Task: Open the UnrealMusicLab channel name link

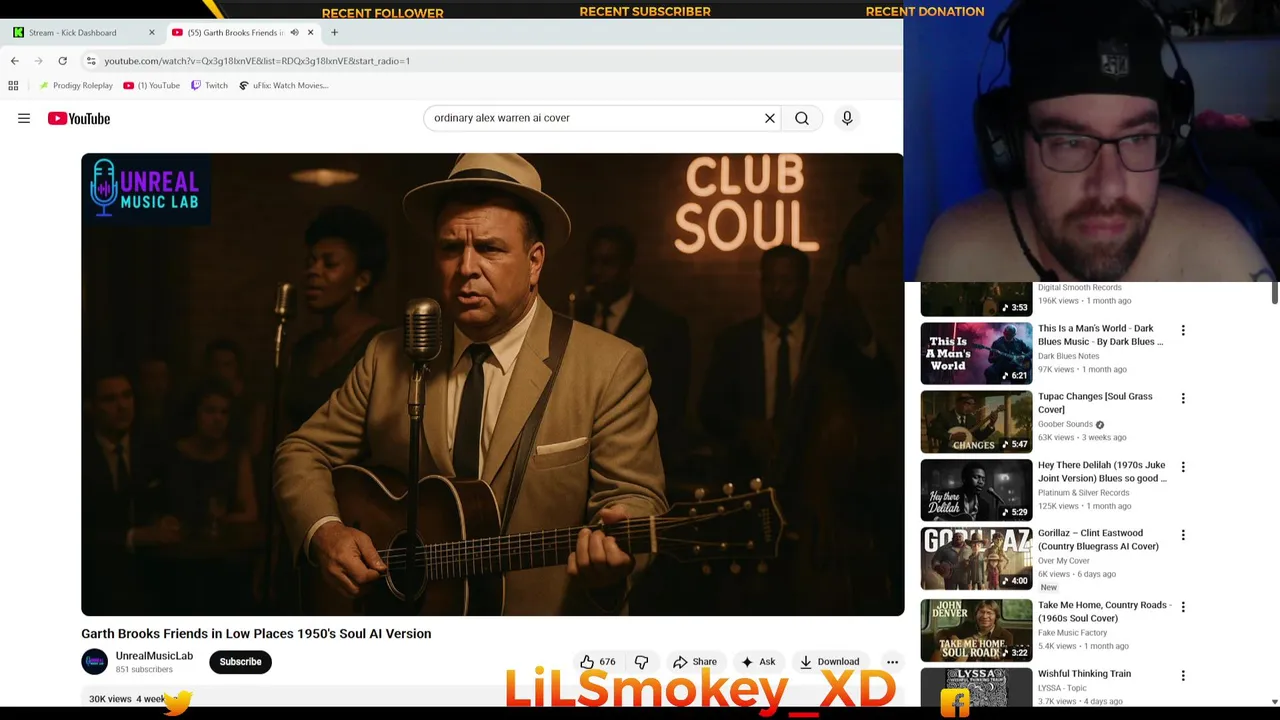Action: [154, 656]
